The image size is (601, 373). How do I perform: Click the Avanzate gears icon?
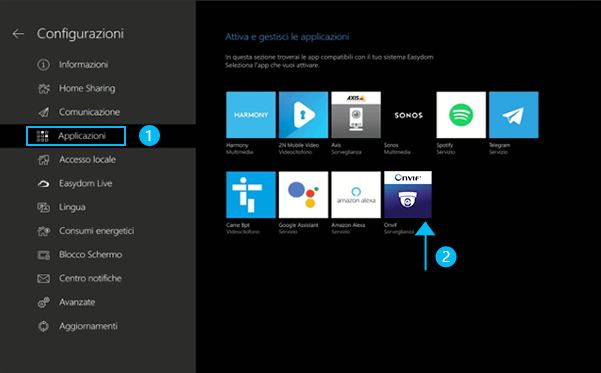[43, 302]
